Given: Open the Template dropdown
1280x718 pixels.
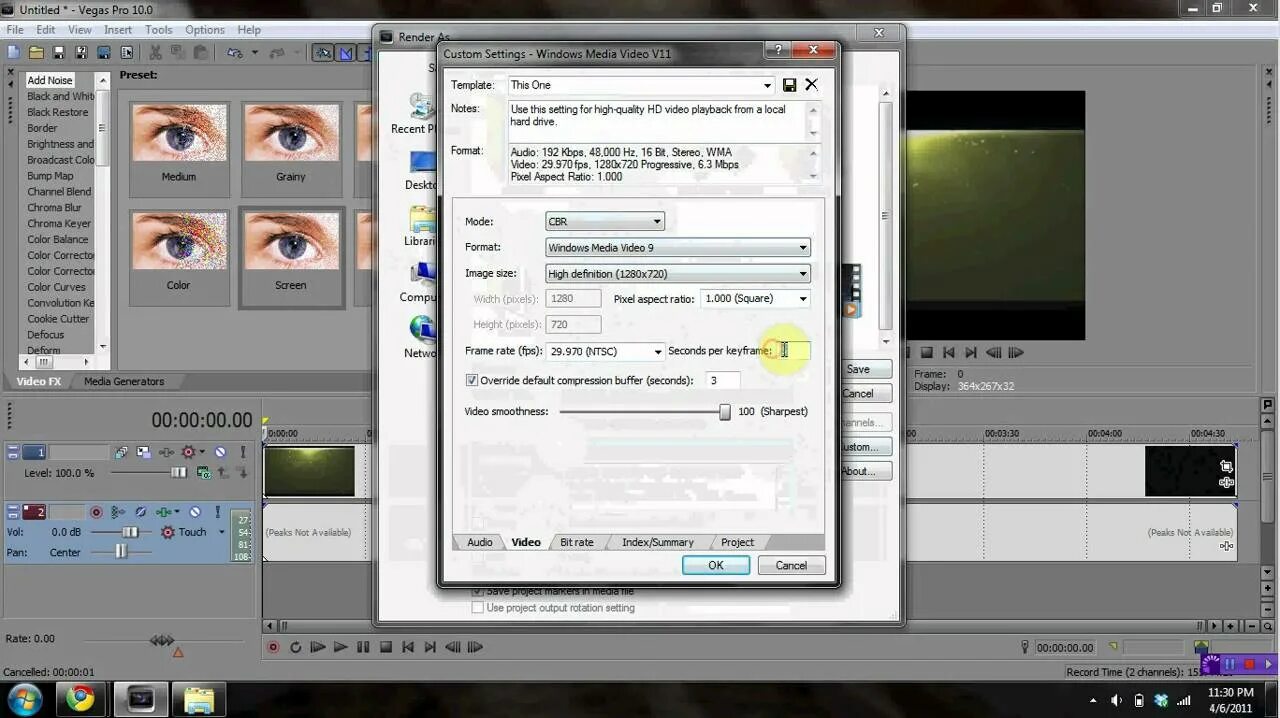Looking at the screenshot, I should (x=767, y=85).
